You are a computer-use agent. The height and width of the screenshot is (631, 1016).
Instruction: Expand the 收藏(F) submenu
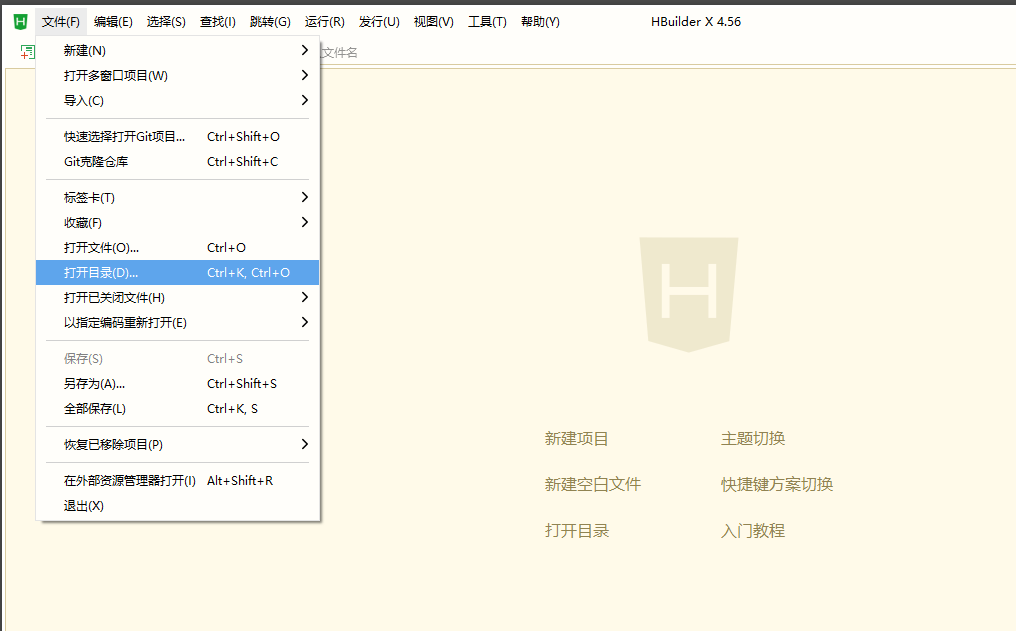point(178,222)
